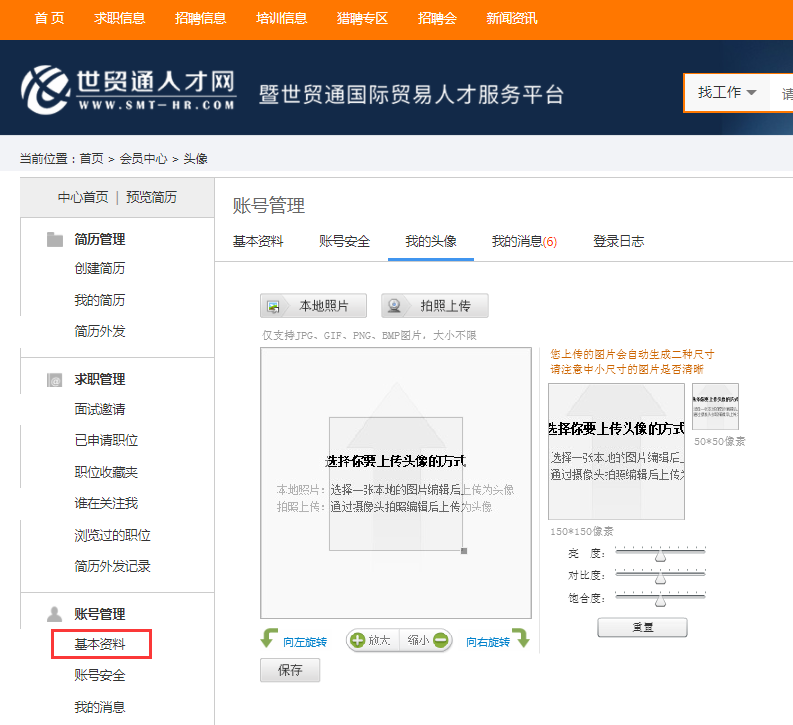Open the 找工作 search type dropdown
Screen dimensions: 793x725
[x=726, y=93]
